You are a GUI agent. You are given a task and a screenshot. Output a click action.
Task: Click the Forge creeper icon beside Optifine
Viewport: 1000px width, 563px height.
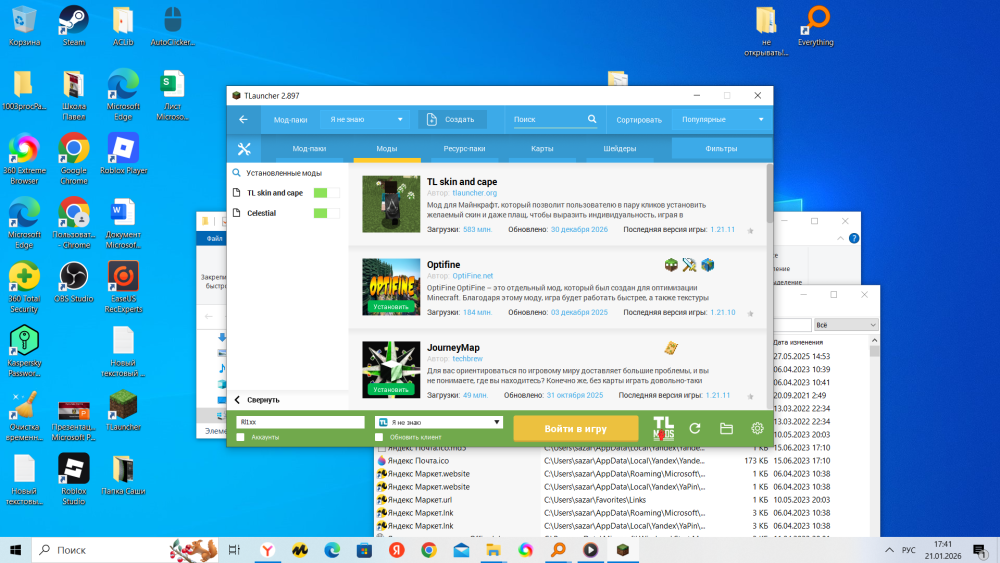[671, 265]
